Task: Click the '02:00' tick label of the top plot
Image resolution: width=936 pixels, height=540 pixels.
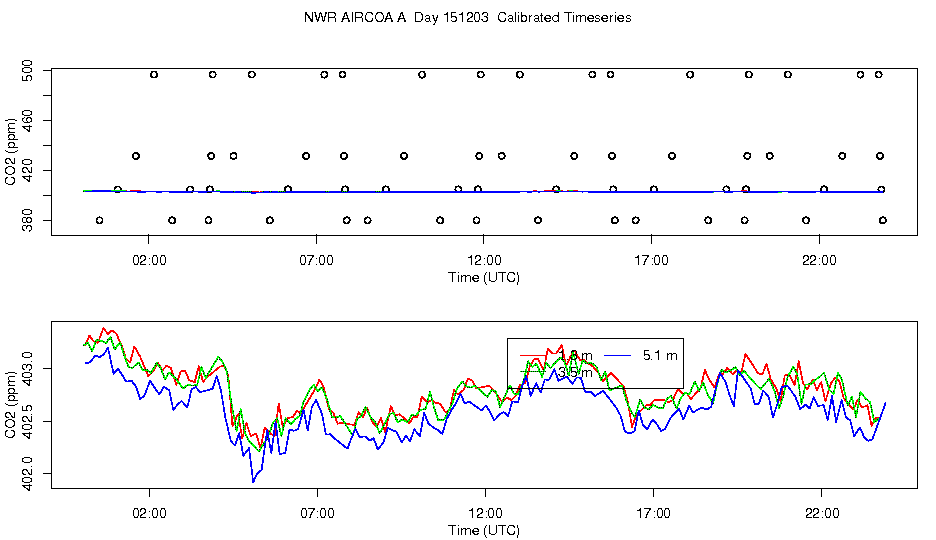Action: point(149,260)
